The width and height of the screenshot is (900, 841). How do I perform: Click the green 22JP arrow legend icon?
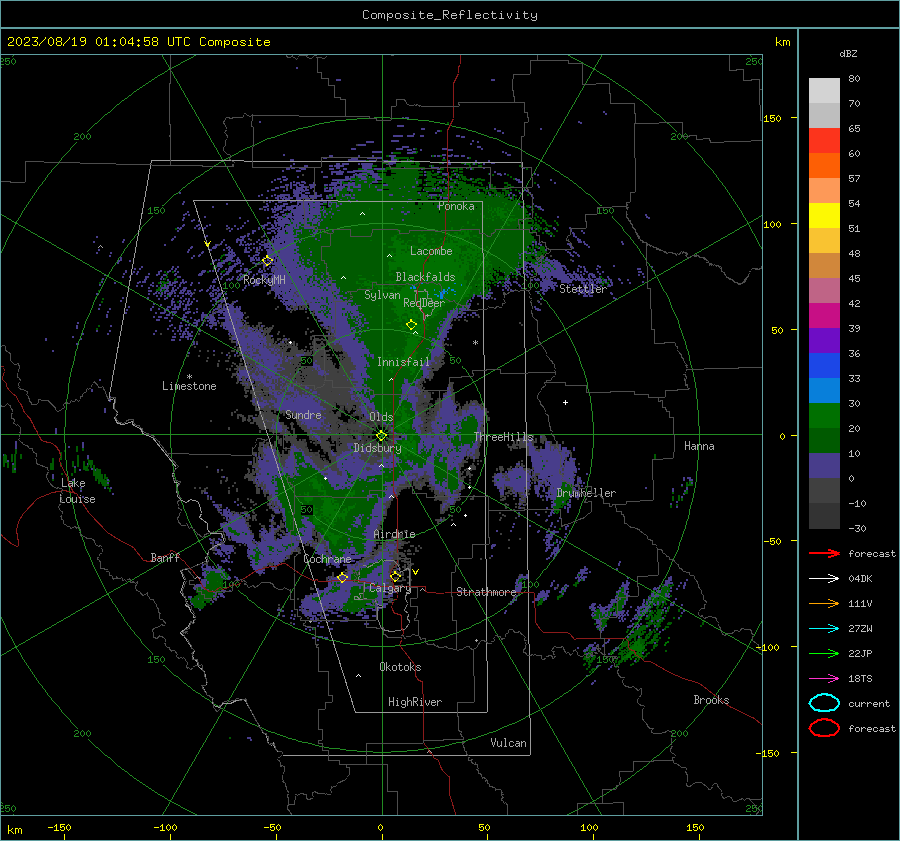click(x=824, y=653)
